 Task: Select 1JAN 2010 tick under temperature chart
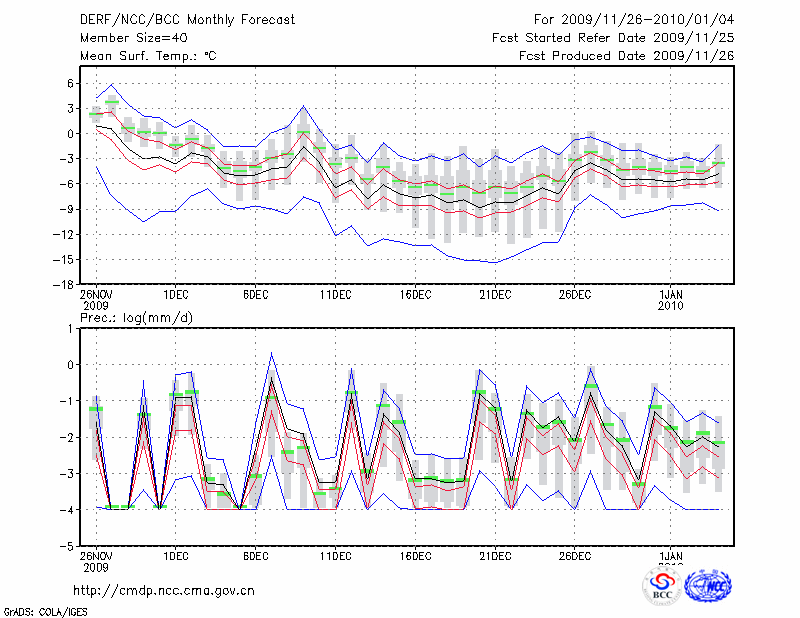672,299
